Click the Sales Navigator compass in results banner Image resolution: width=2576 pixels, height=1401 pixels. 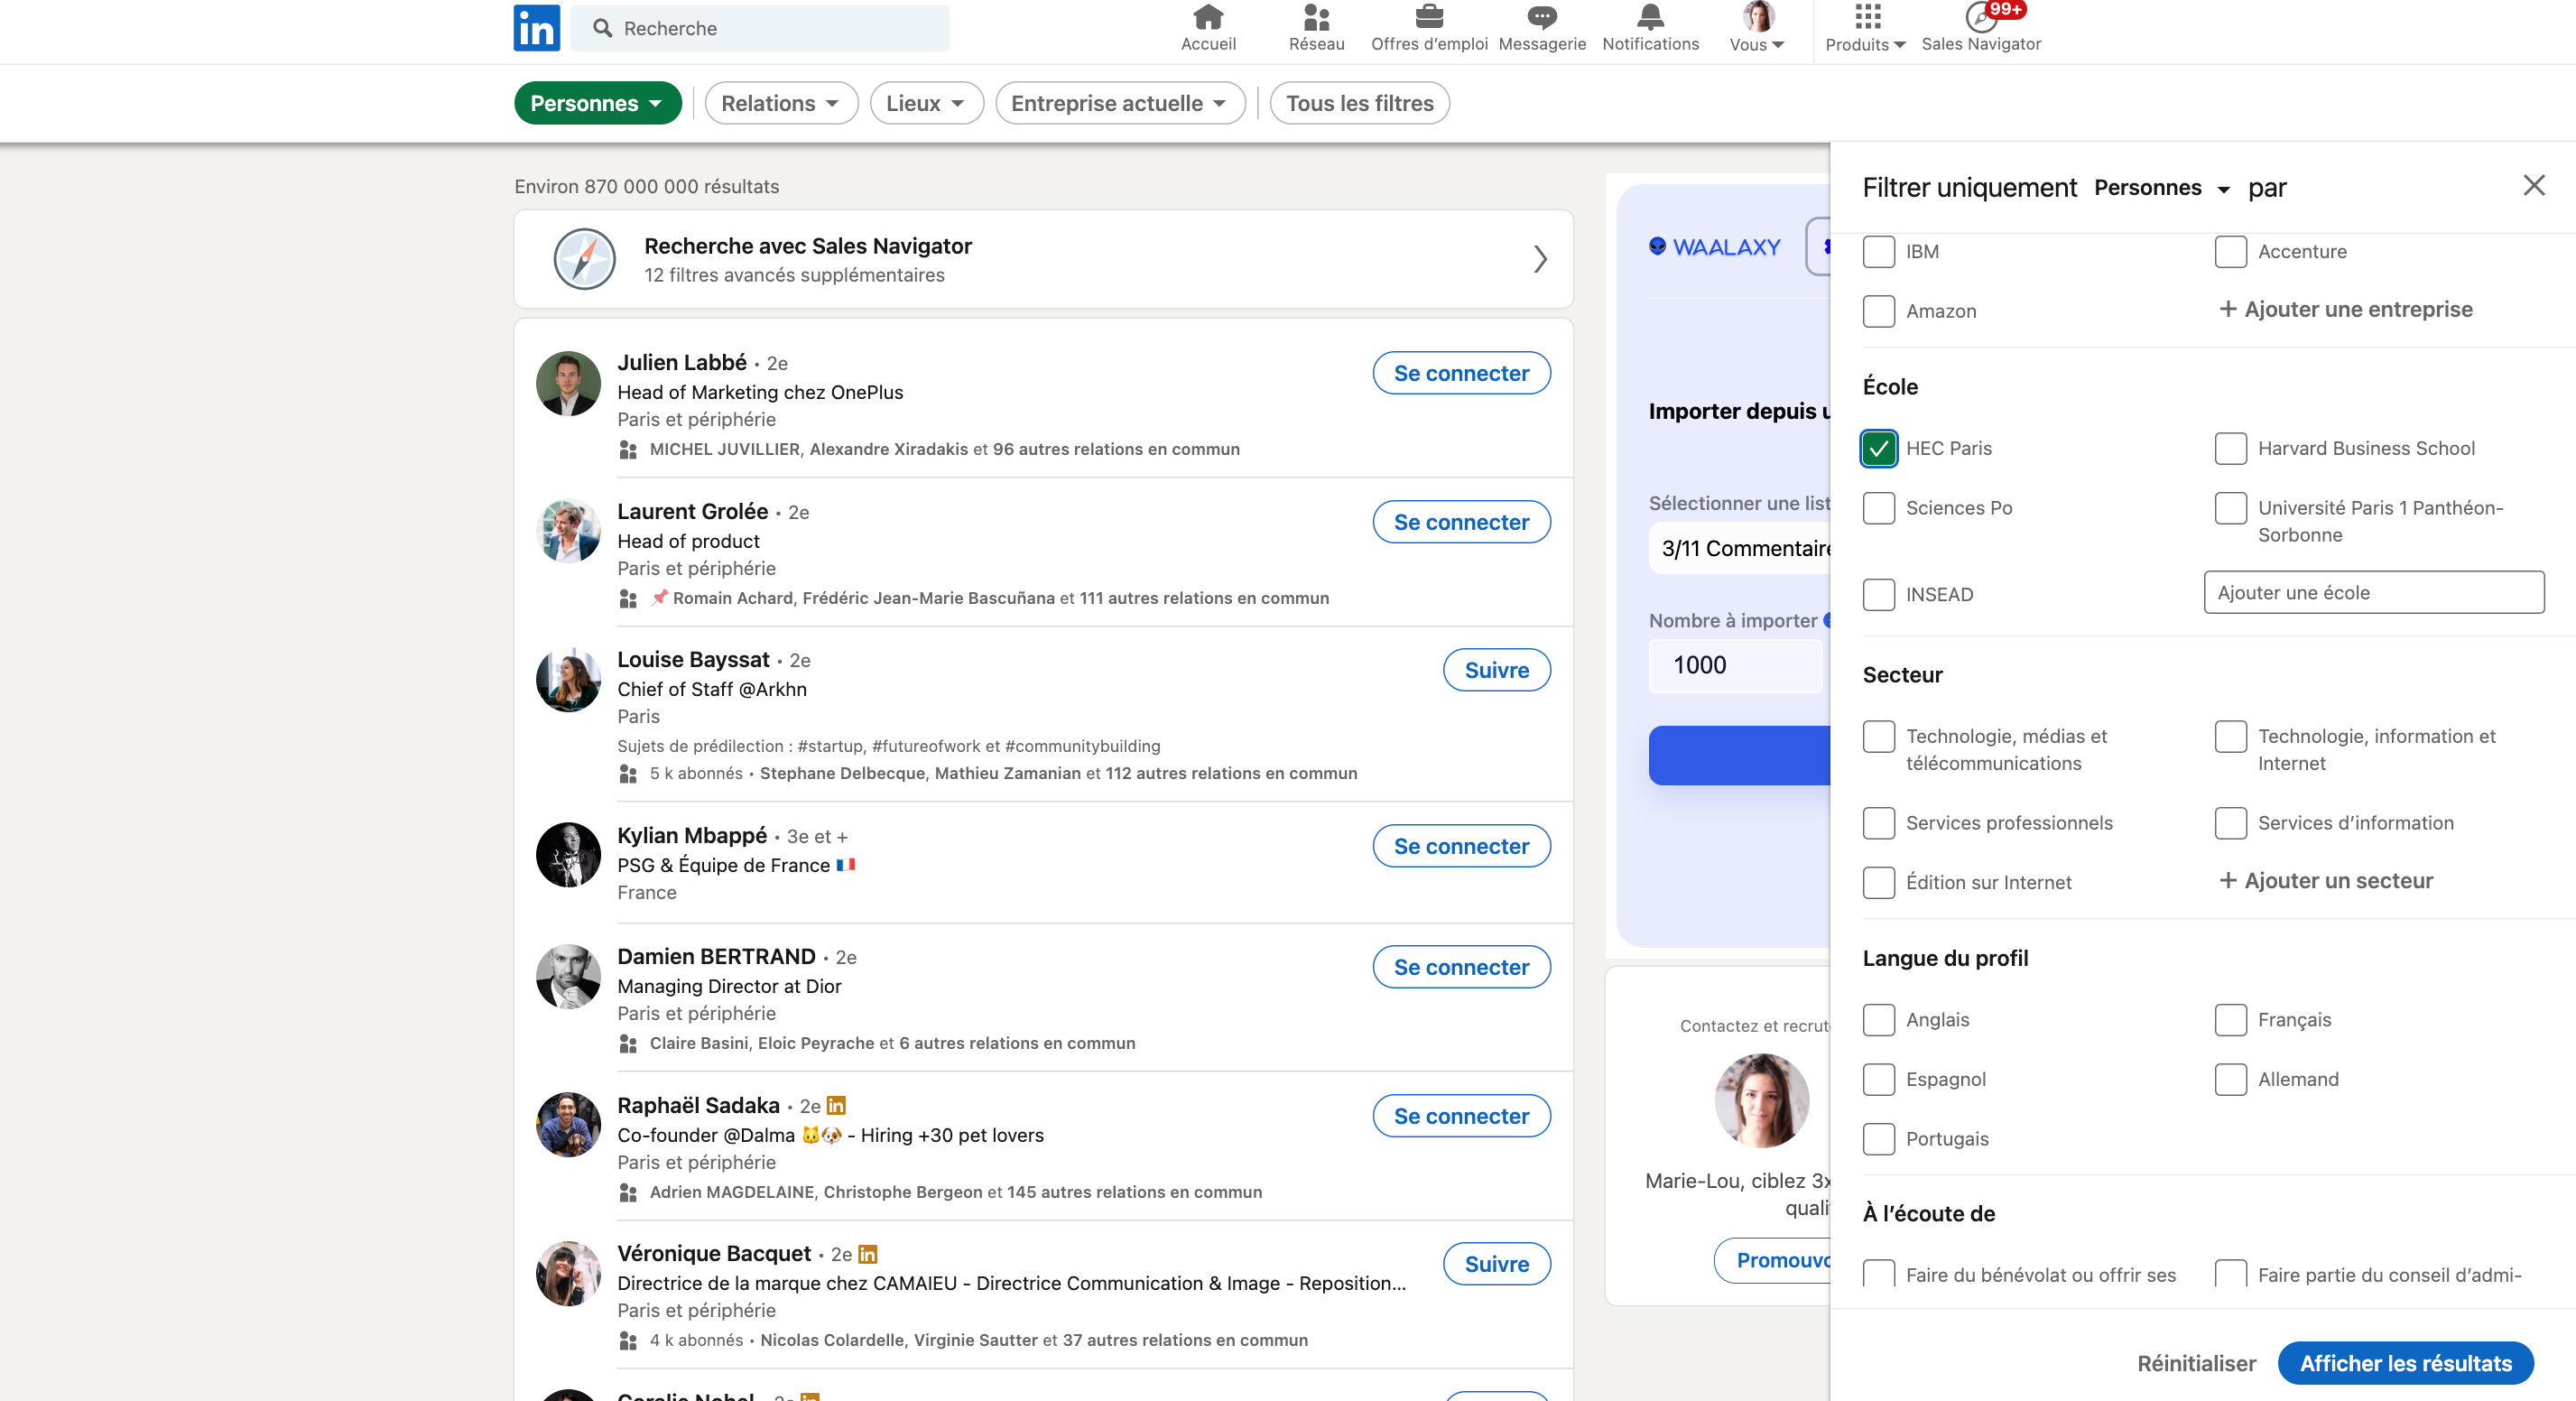coord(584,259)
